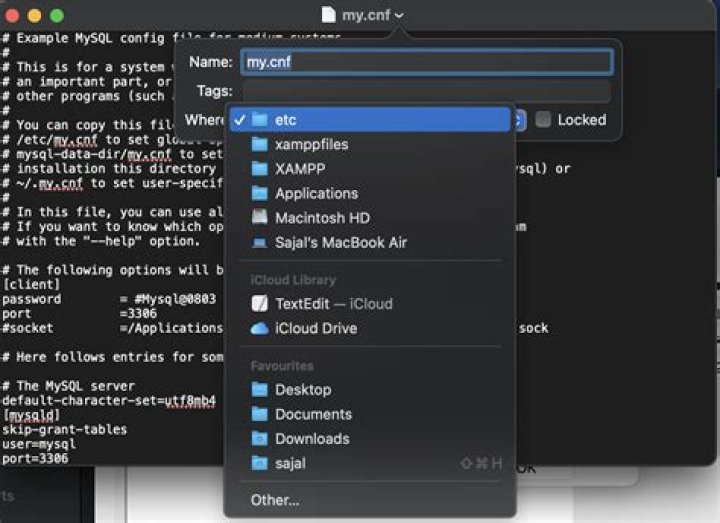Viewport: 720px width, 523px height.
Task: Click the my.cnf title text
Action: tap(366, 15)
